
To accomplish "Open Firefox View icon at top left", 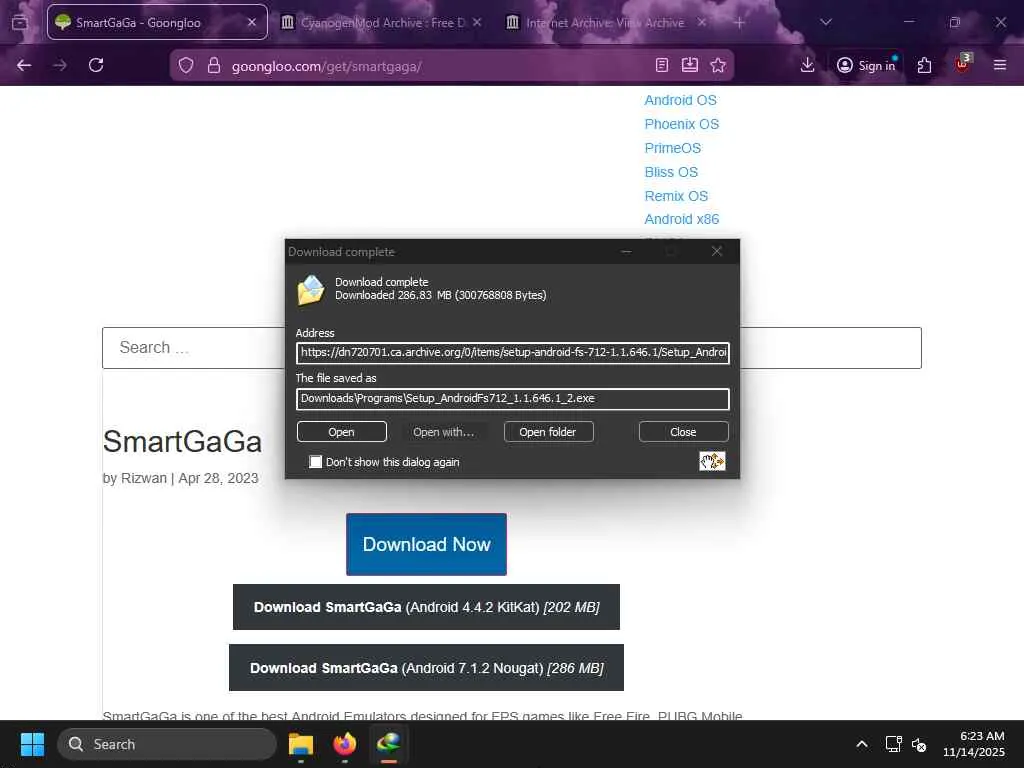I will coord(20,22).
